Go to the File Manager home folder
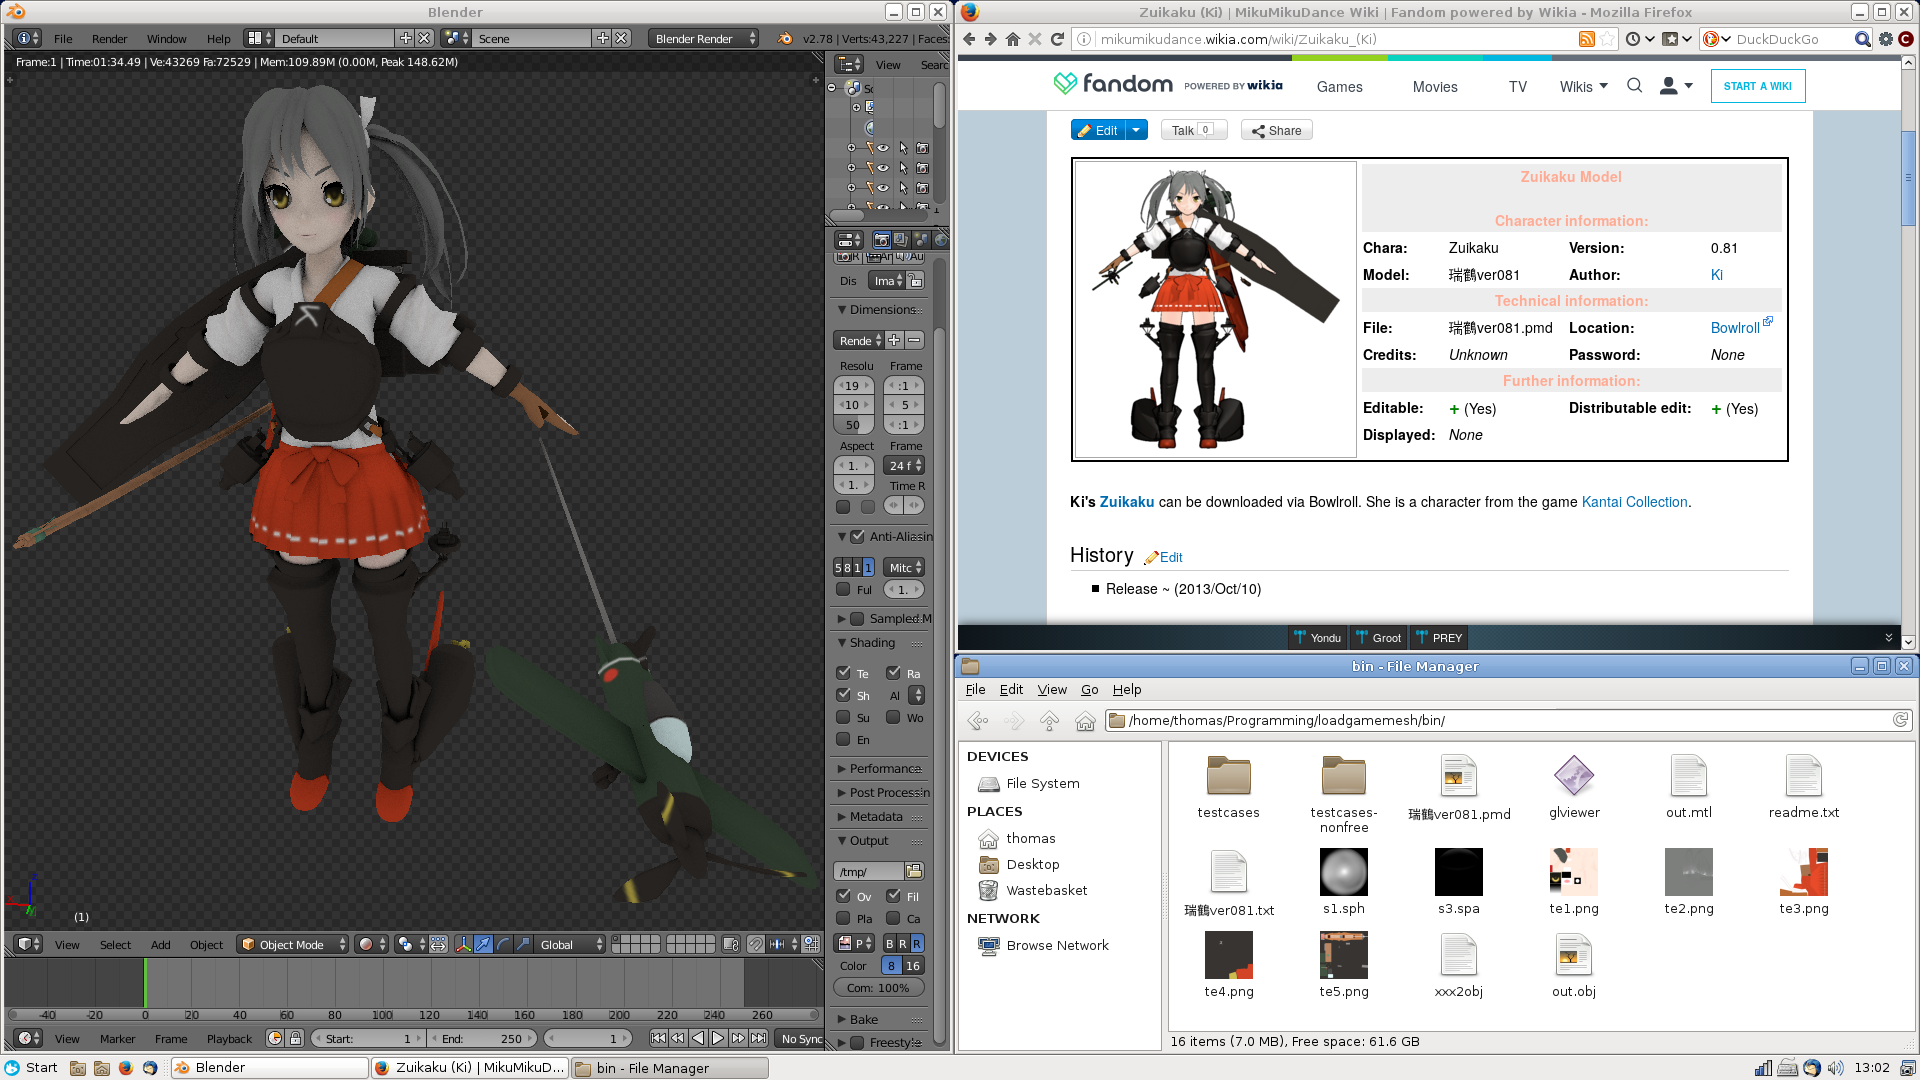This screenshot has height=1080, width=1920. coord(1085,720)
